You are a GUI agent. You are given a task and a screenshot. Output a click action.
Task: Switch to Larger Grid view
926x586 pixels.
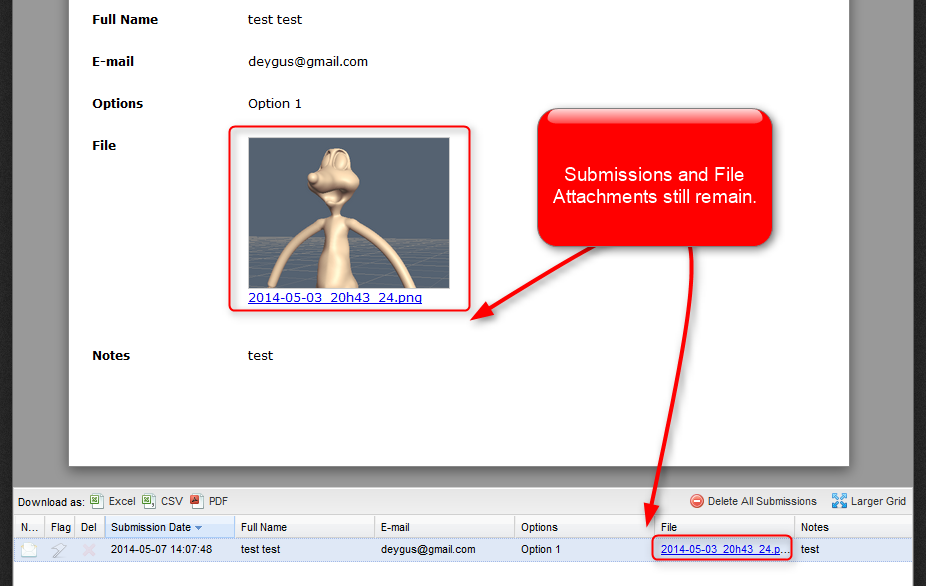tap(869, 501)
